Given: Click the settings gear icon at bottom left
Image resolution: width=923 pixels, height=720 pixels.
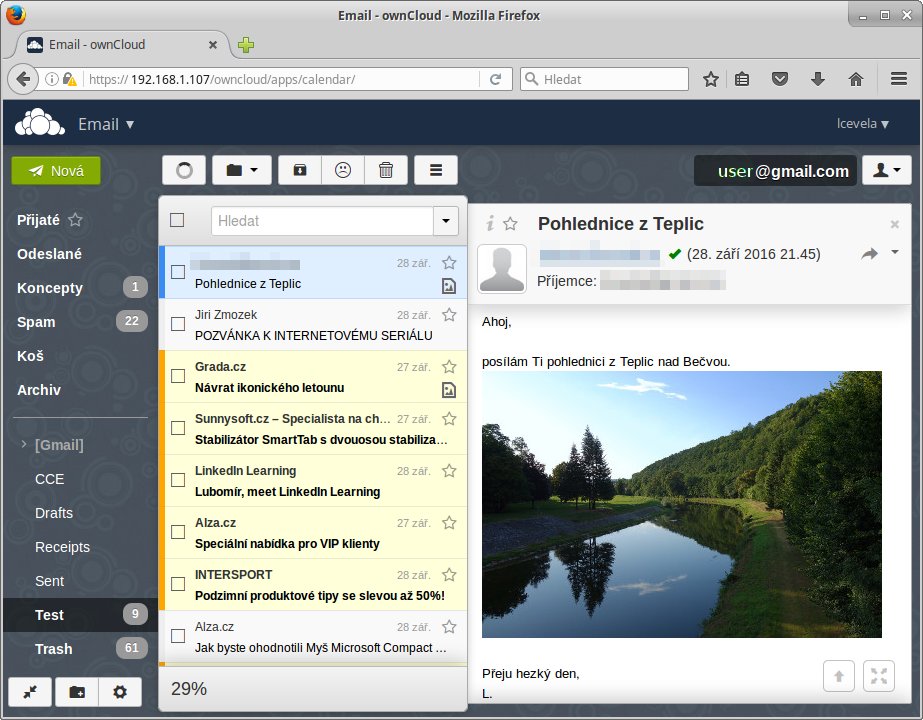Looking at the screenshot, I should click(x=120, y=692).
